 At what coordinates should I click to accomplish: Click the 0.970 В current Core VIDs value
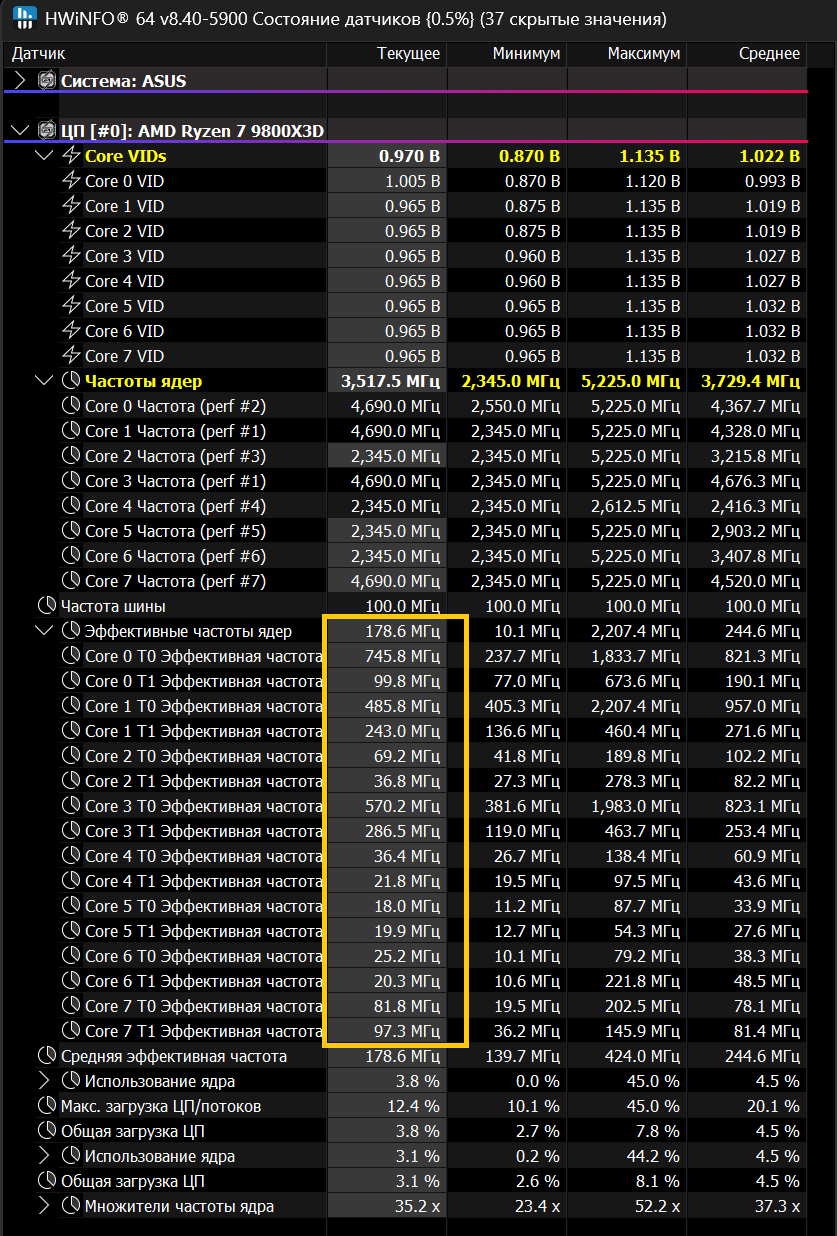(x=410, y=155)
